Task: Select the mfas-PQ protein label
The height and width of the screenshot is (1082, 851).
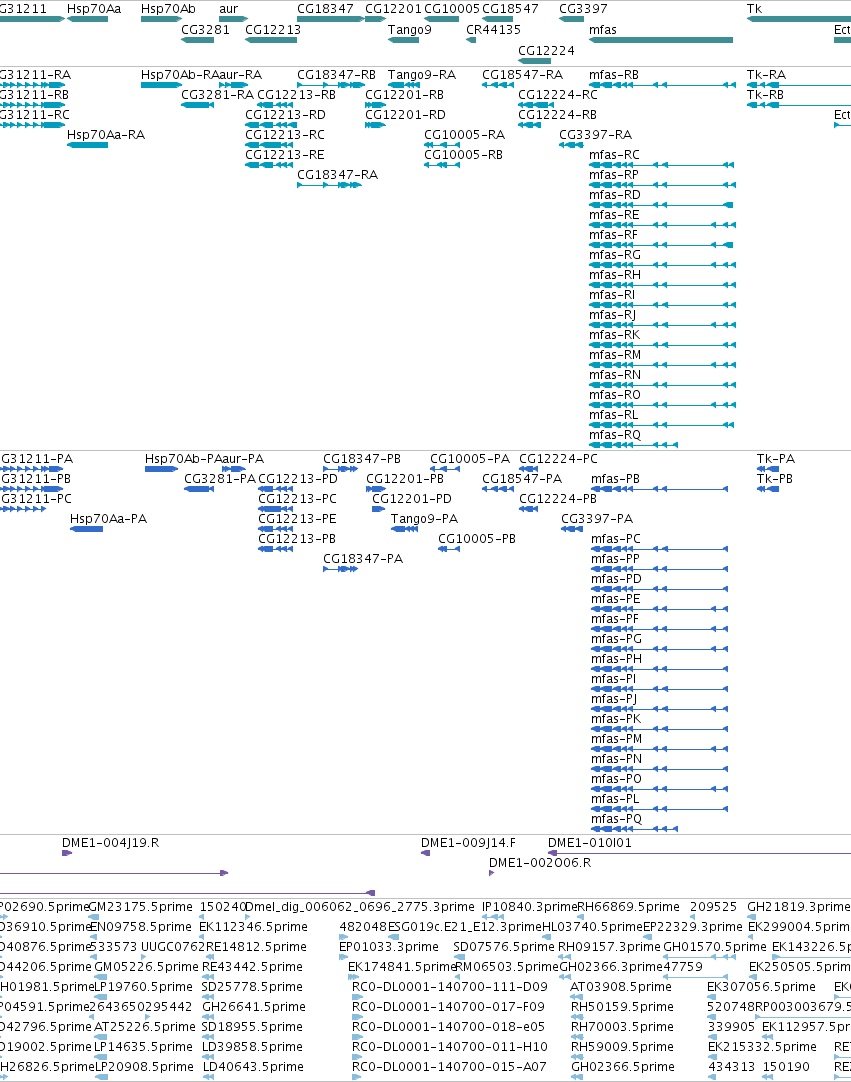Action: click(x=616, y=819)
